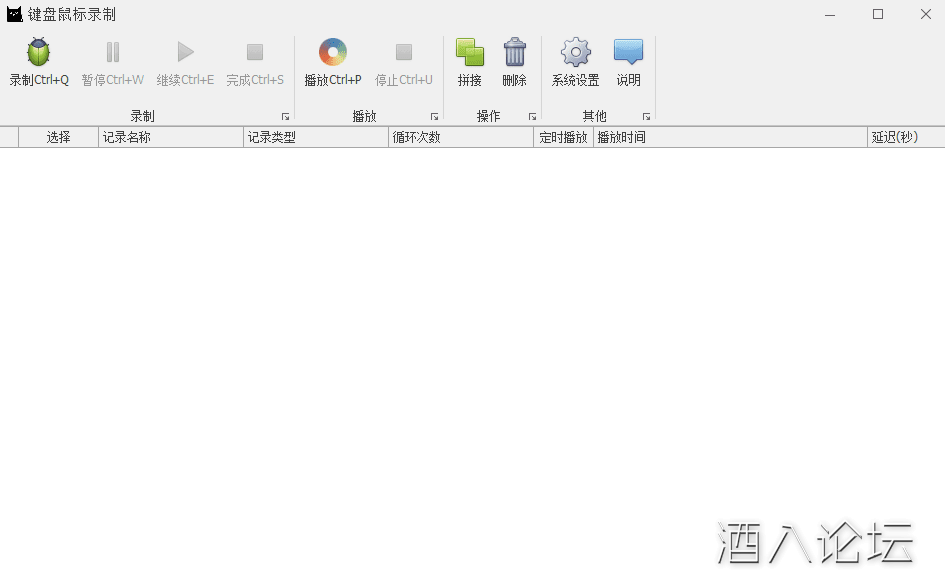Expand the 录制 group launcher arrow
Screen dimensions: 945x587
click(285, 117)
